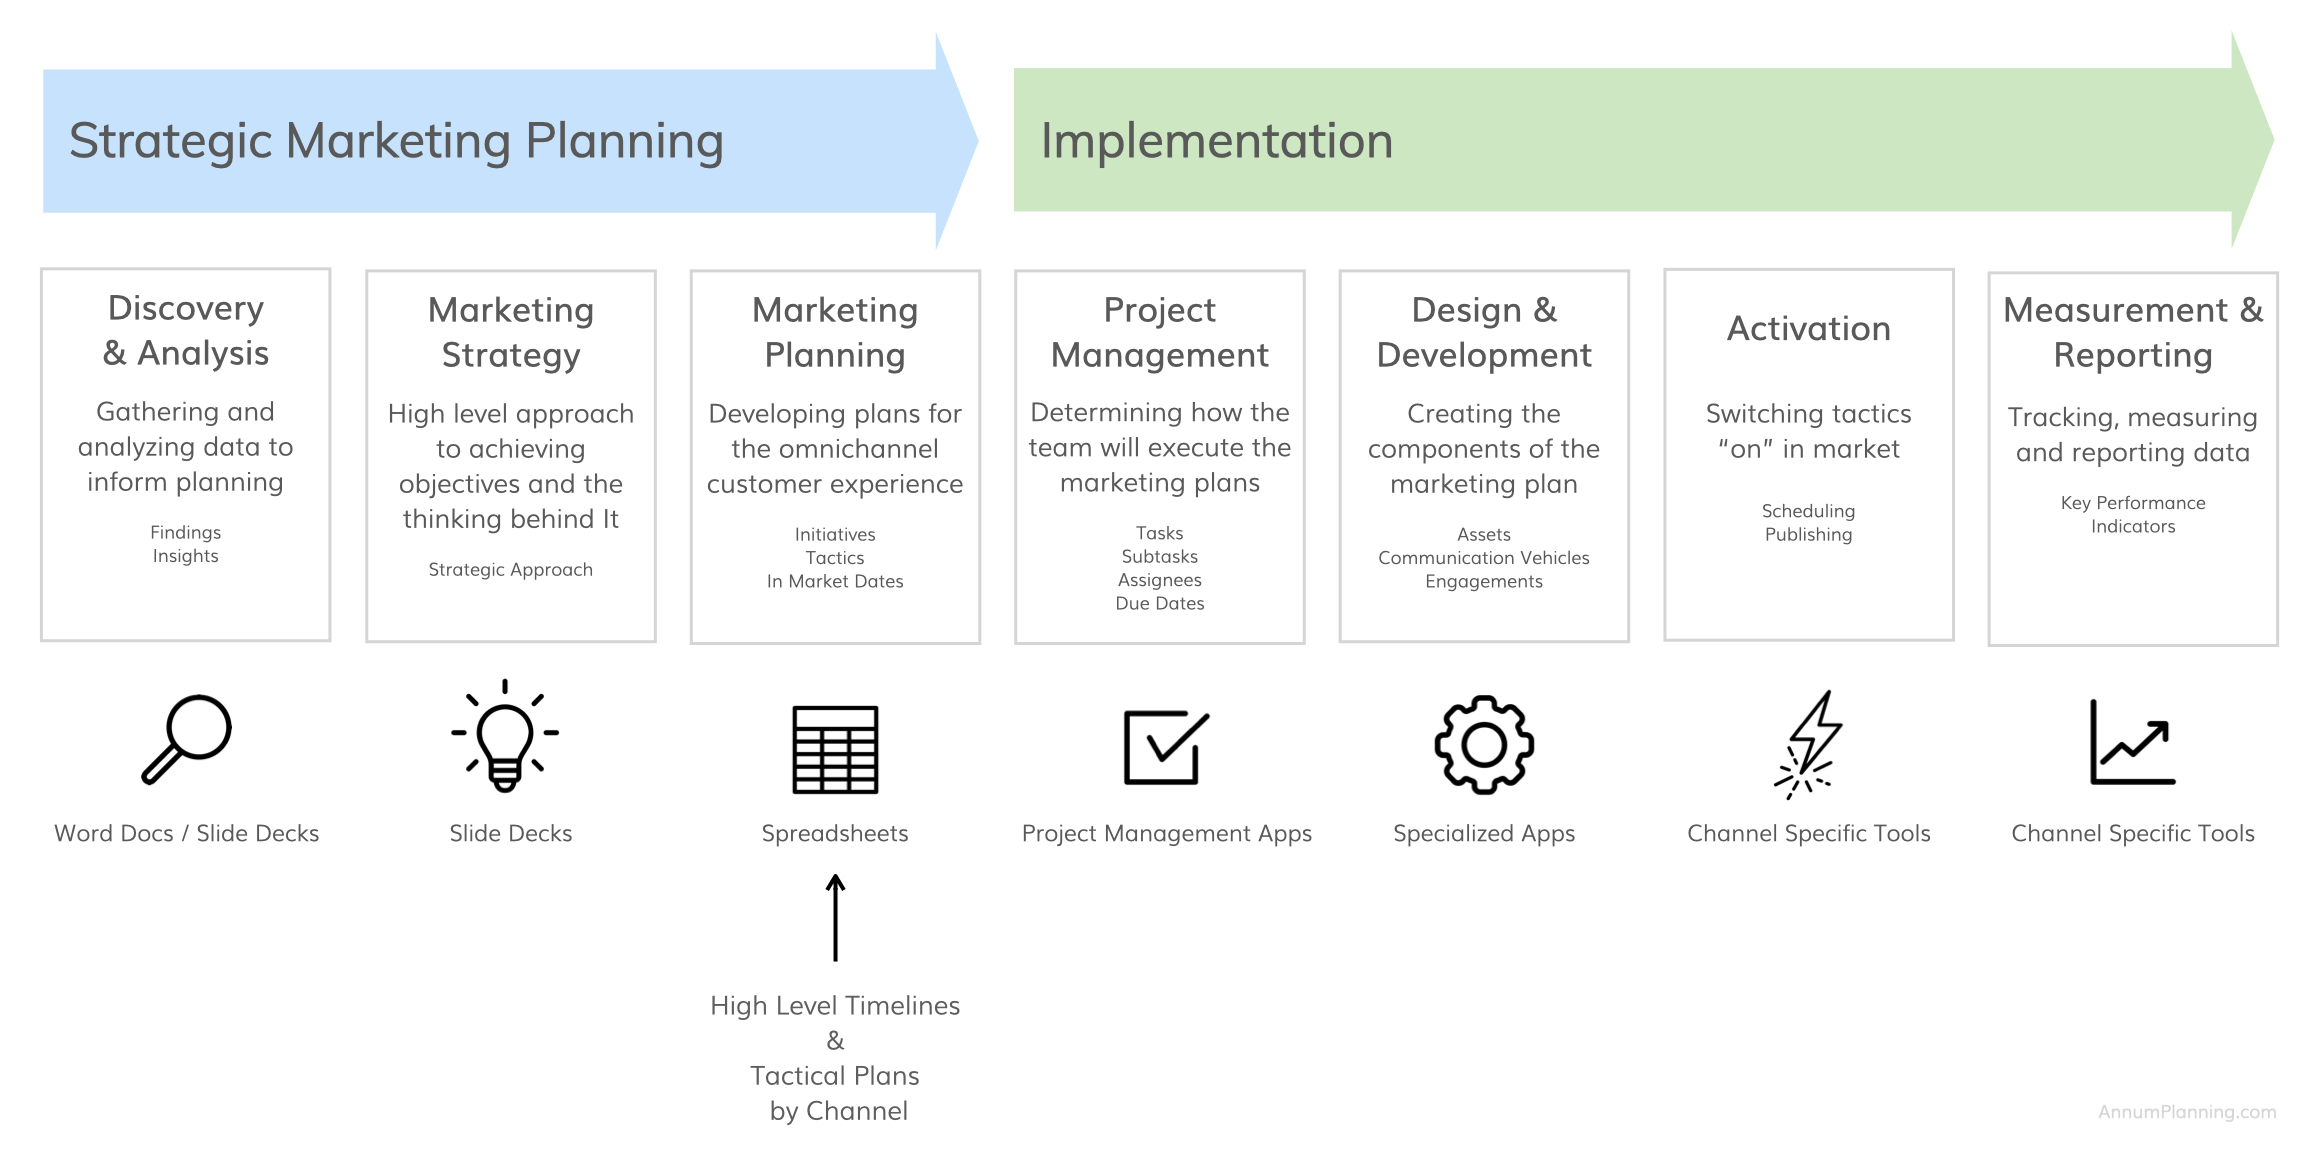
Task: Click the Activation box
Action: coord(1809,455)
